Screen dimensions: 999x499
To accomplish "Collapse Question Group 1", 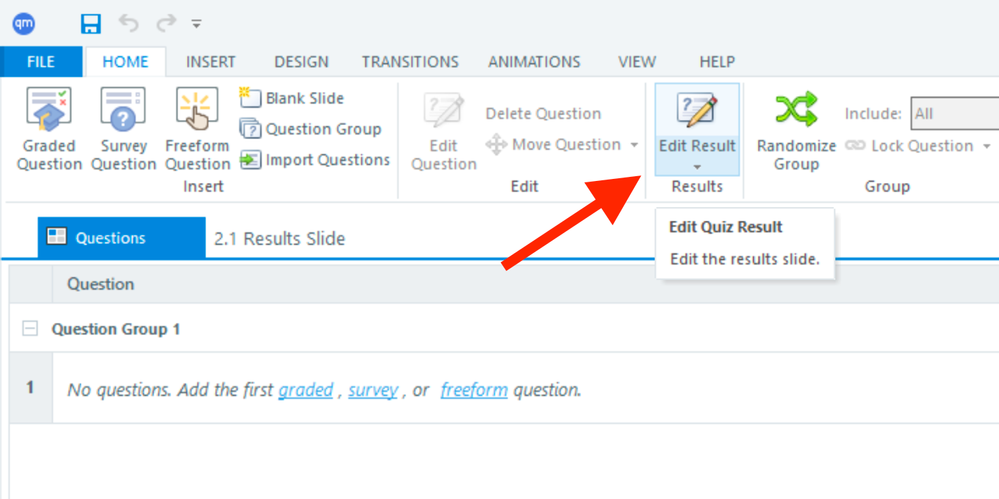I will tap(30, 329).
